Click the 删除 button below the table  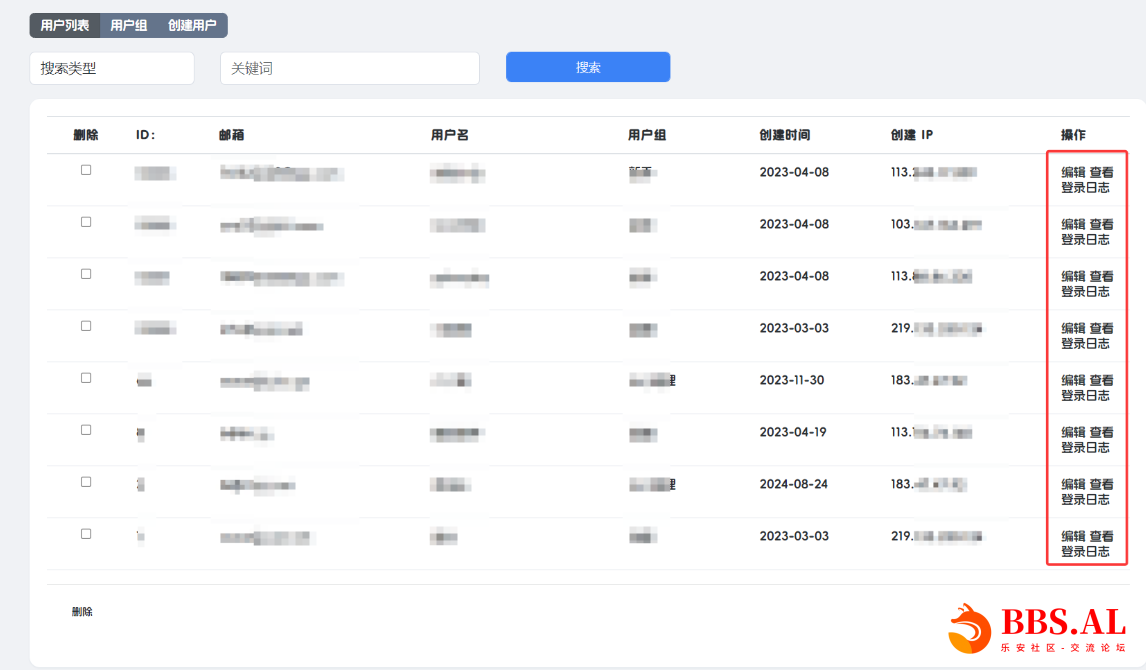click(x=82, y=612)
